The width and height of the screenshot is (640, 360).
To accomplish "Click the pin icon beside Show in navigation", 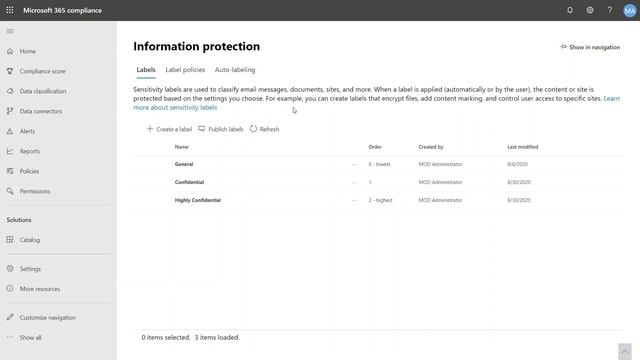I will click(x=563, y=47).
